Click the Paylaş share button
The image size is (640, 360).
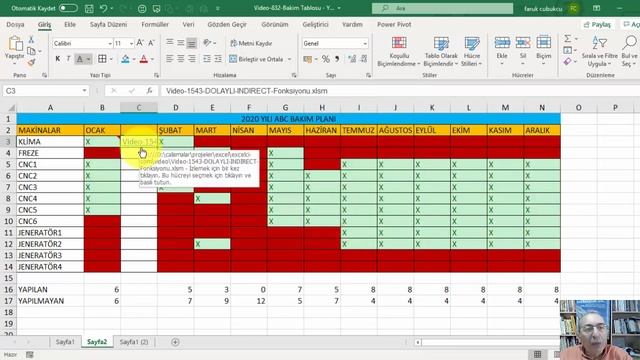598,24
